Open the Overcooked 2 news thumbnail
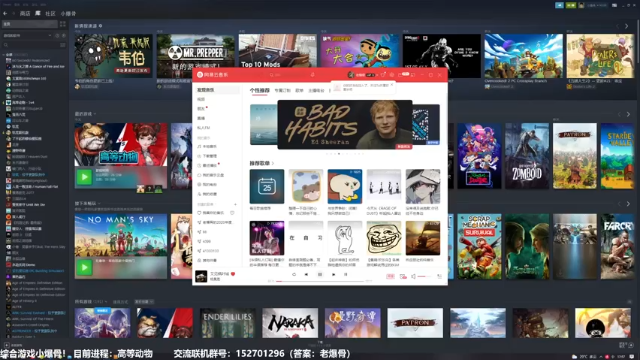 (x=523, y=56)
